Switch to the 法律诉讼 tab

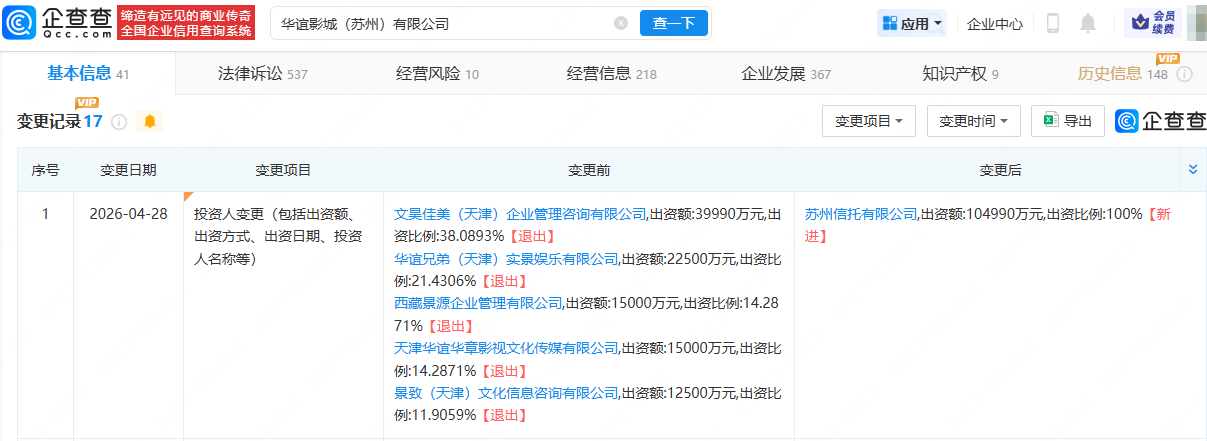coord(262,74)
